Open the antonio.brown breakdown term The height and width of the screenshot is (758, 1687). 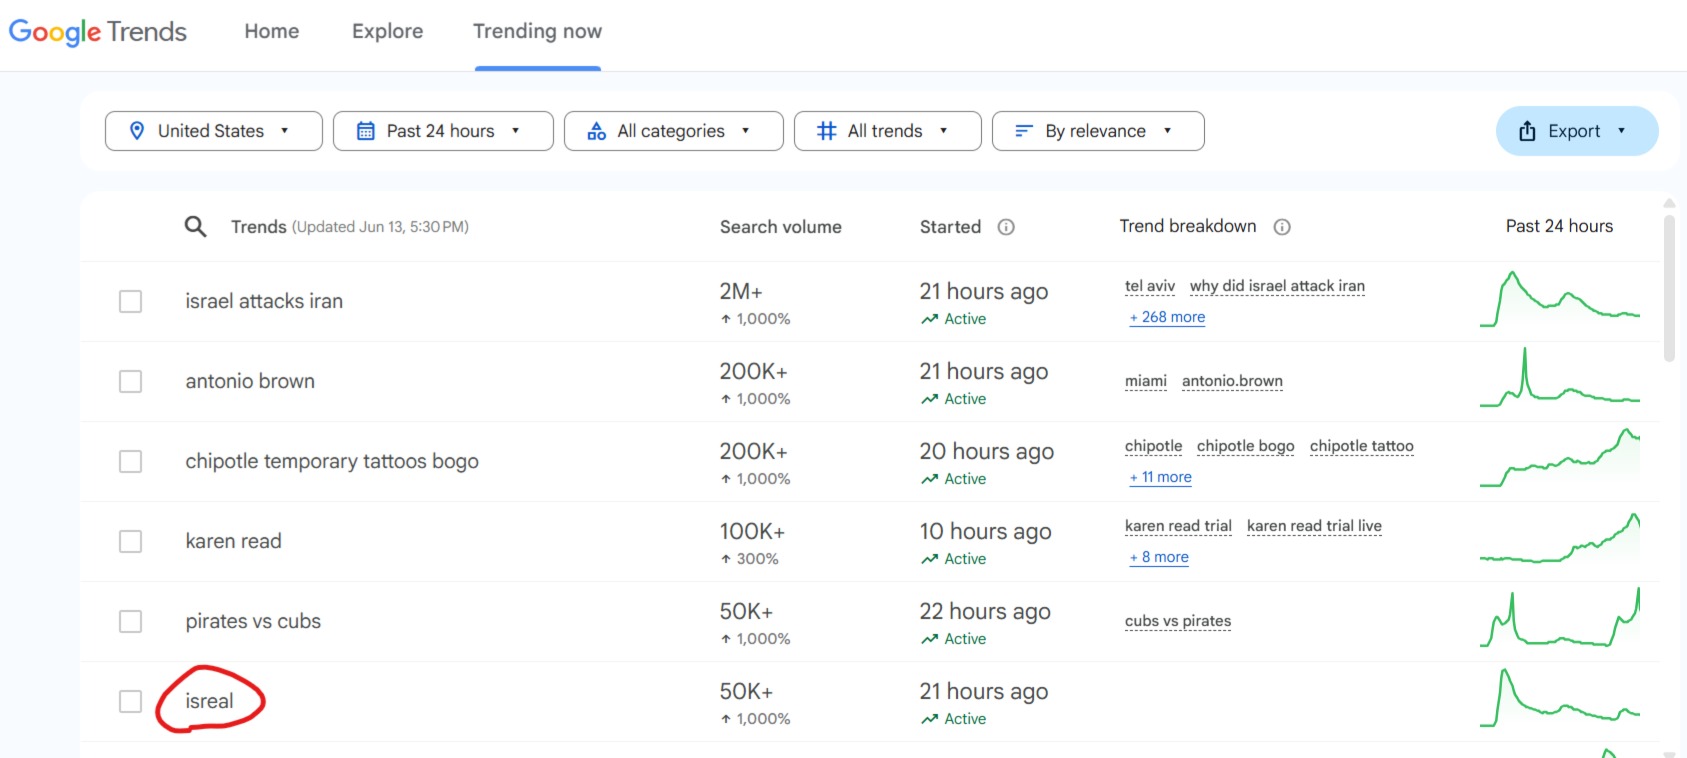(1232, 381)
